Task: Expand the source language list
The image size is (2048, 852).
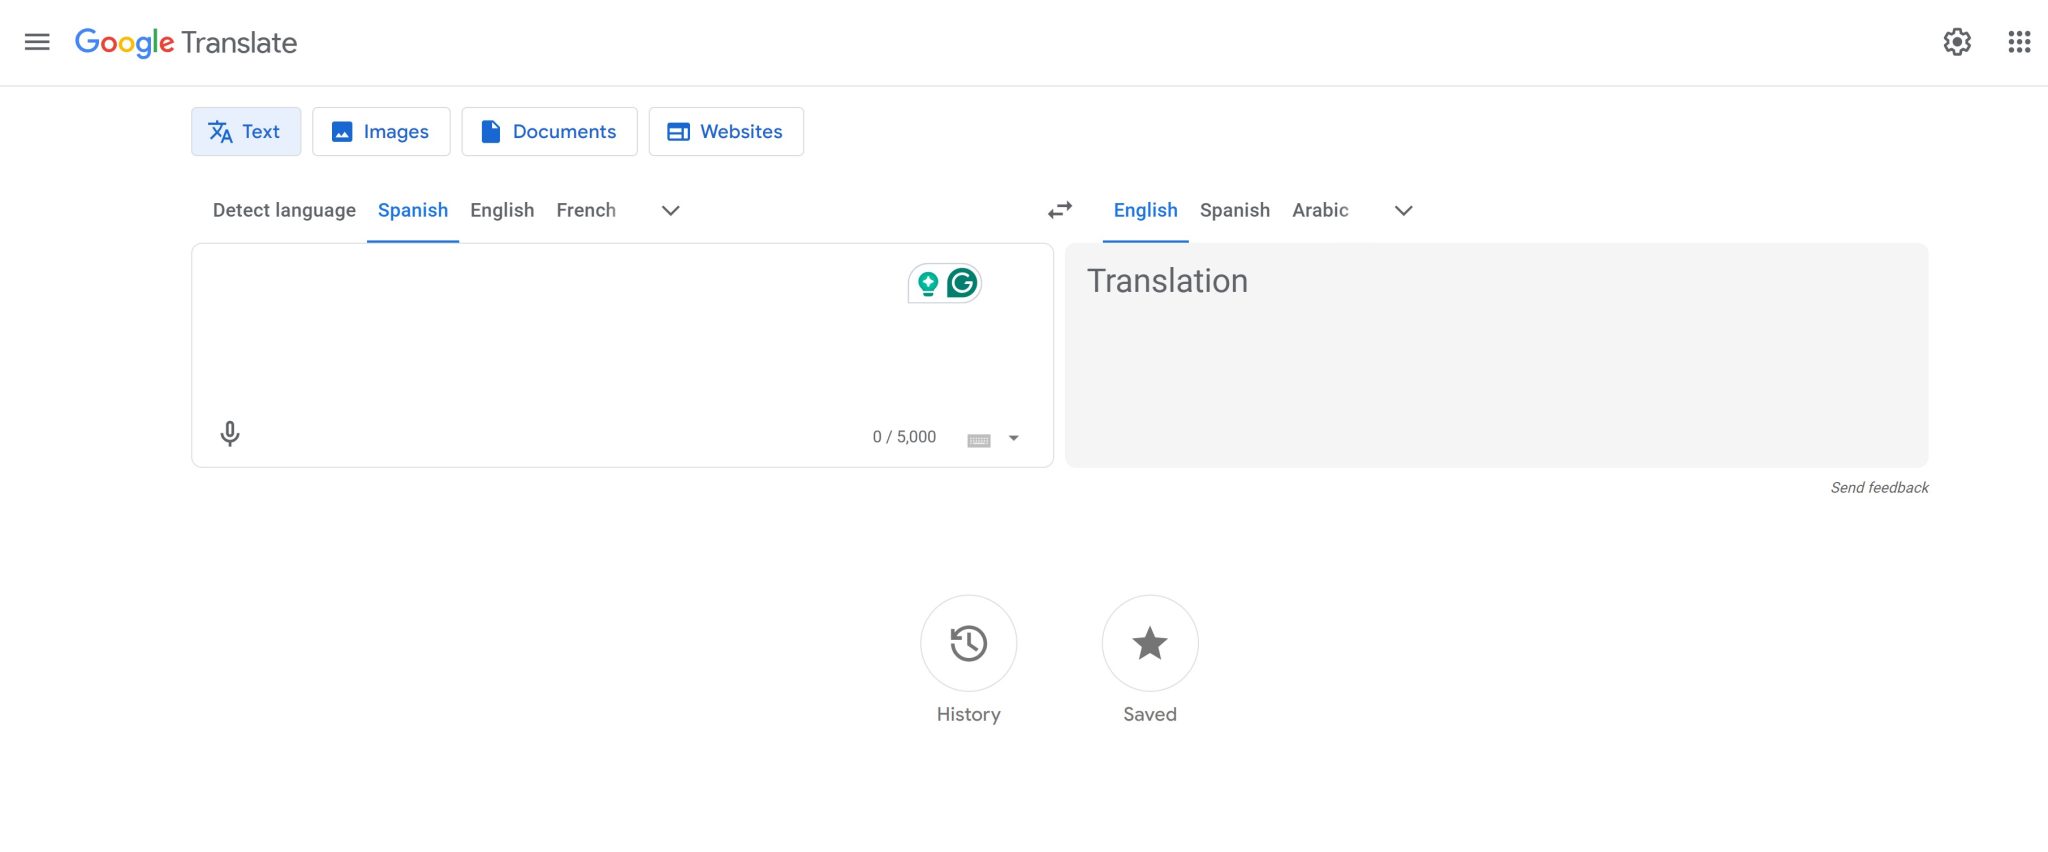Action: 671,210
